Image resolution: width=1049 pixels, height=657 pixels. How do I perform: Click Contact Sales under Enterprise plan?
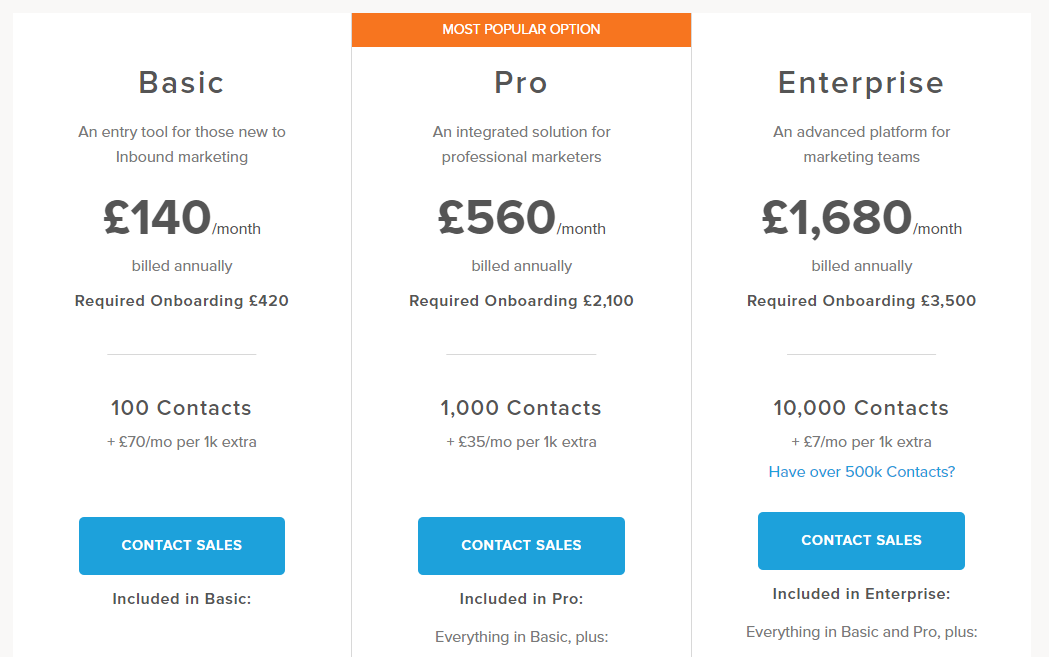point(861,540)
